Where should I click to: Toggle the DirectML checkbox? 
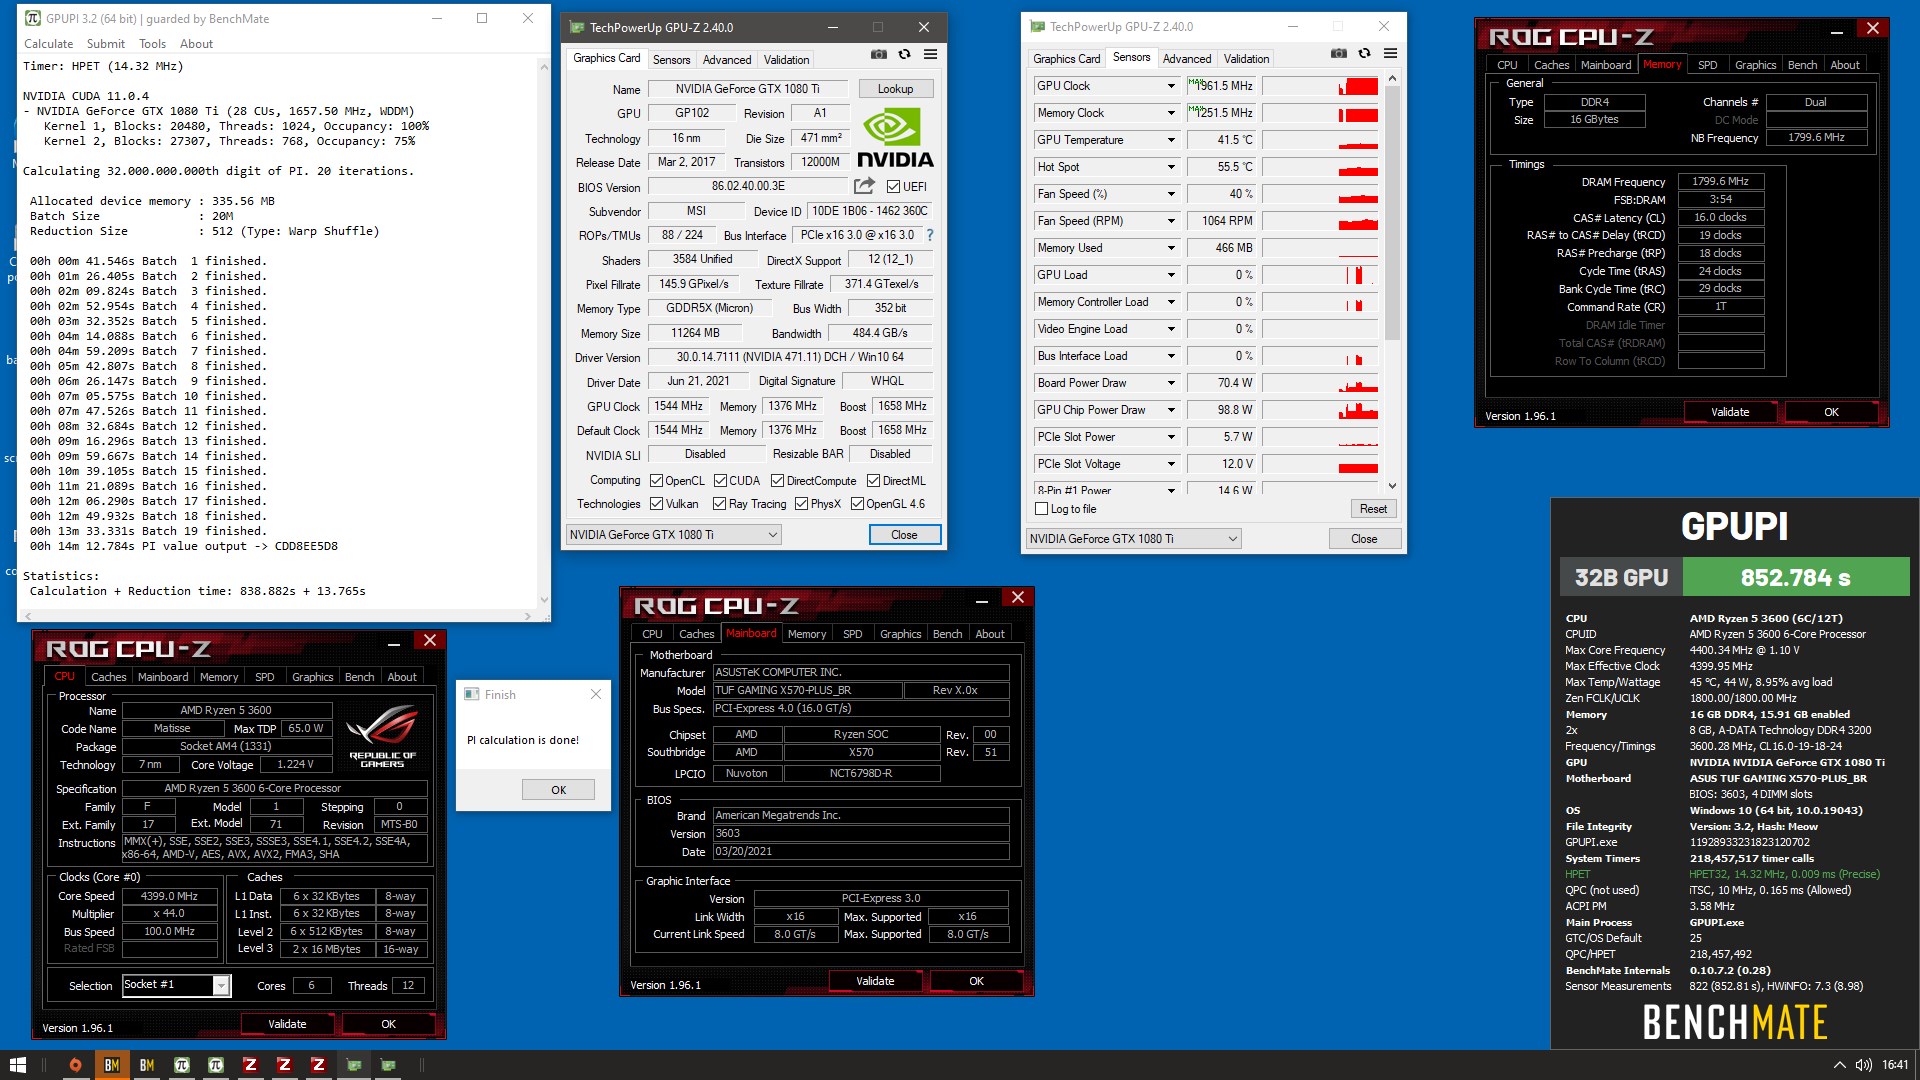(x=874, y=481)
